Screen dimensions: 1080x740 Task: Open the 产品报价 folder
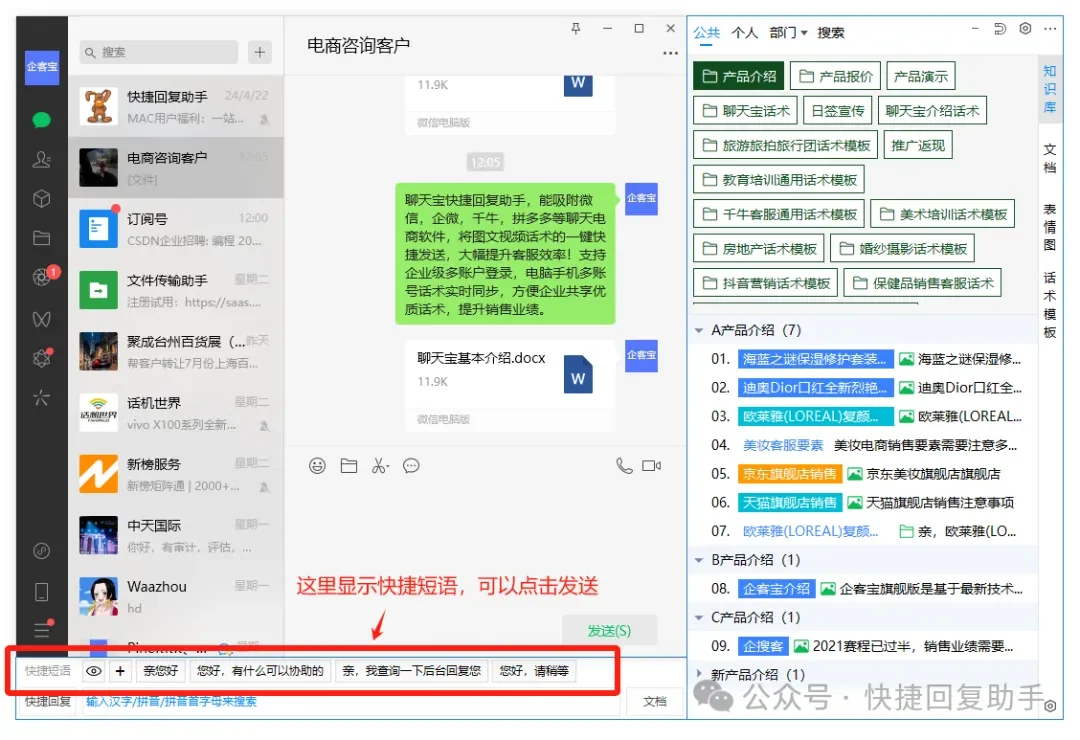(835, 76)
